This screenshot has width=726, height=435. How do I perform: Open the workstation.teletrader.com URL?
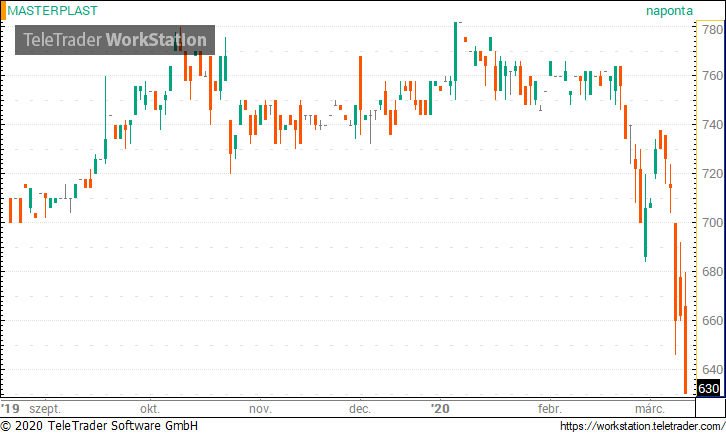tap(642, 426)
